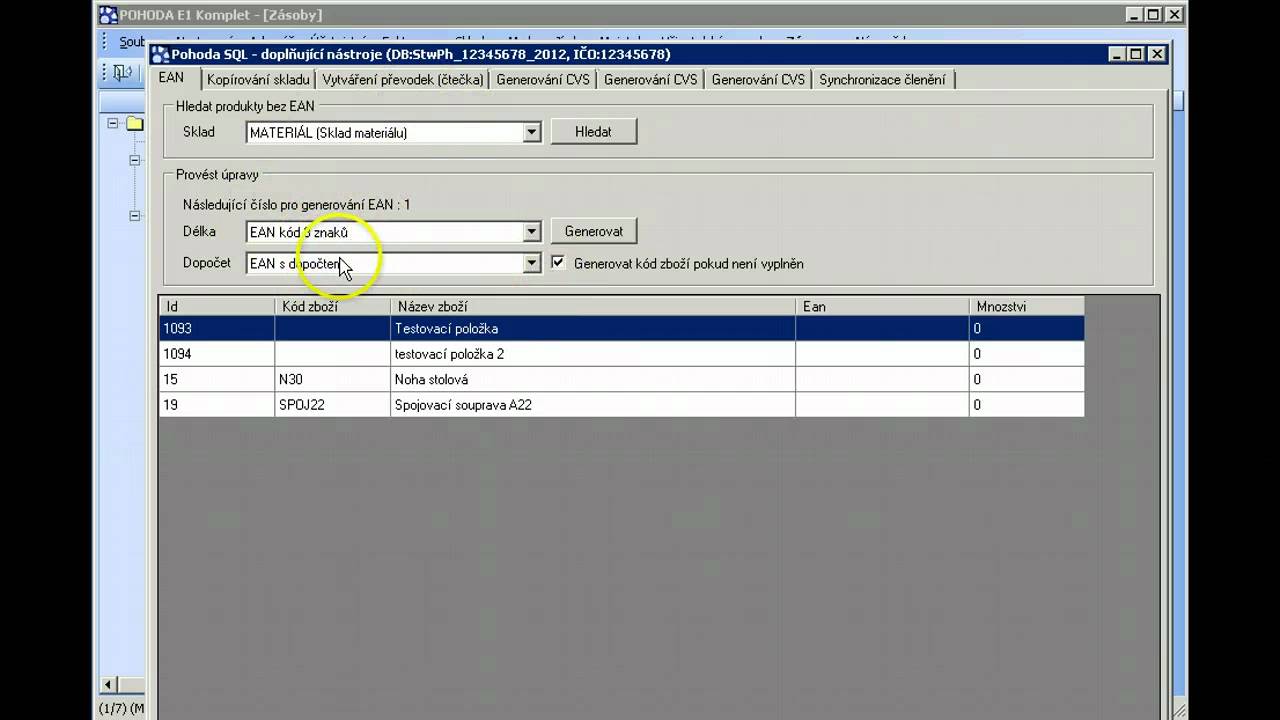Image resolution: width=1280 pixels, height=720 pixels.
Task: Expand the Dopočet dropdown list
Action: tap(532, 263)
